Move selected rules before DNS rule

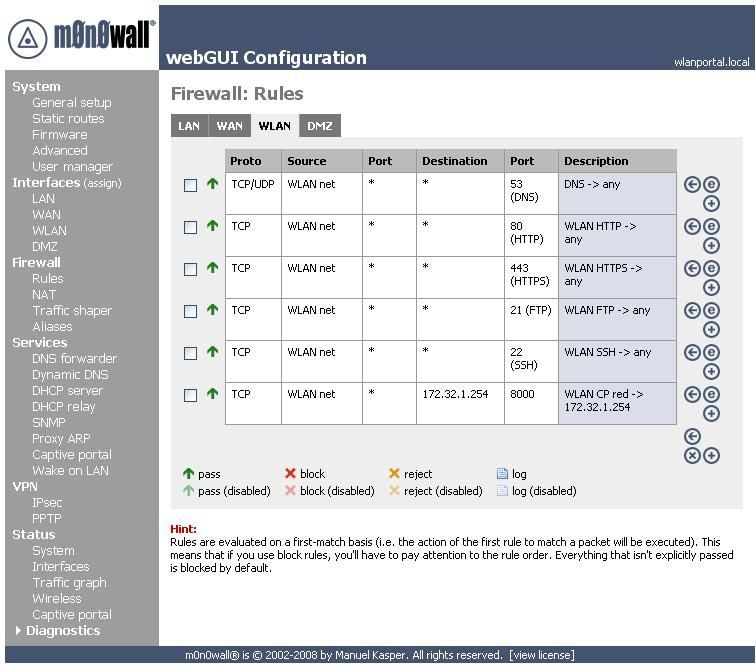click(x=692, y=184)
